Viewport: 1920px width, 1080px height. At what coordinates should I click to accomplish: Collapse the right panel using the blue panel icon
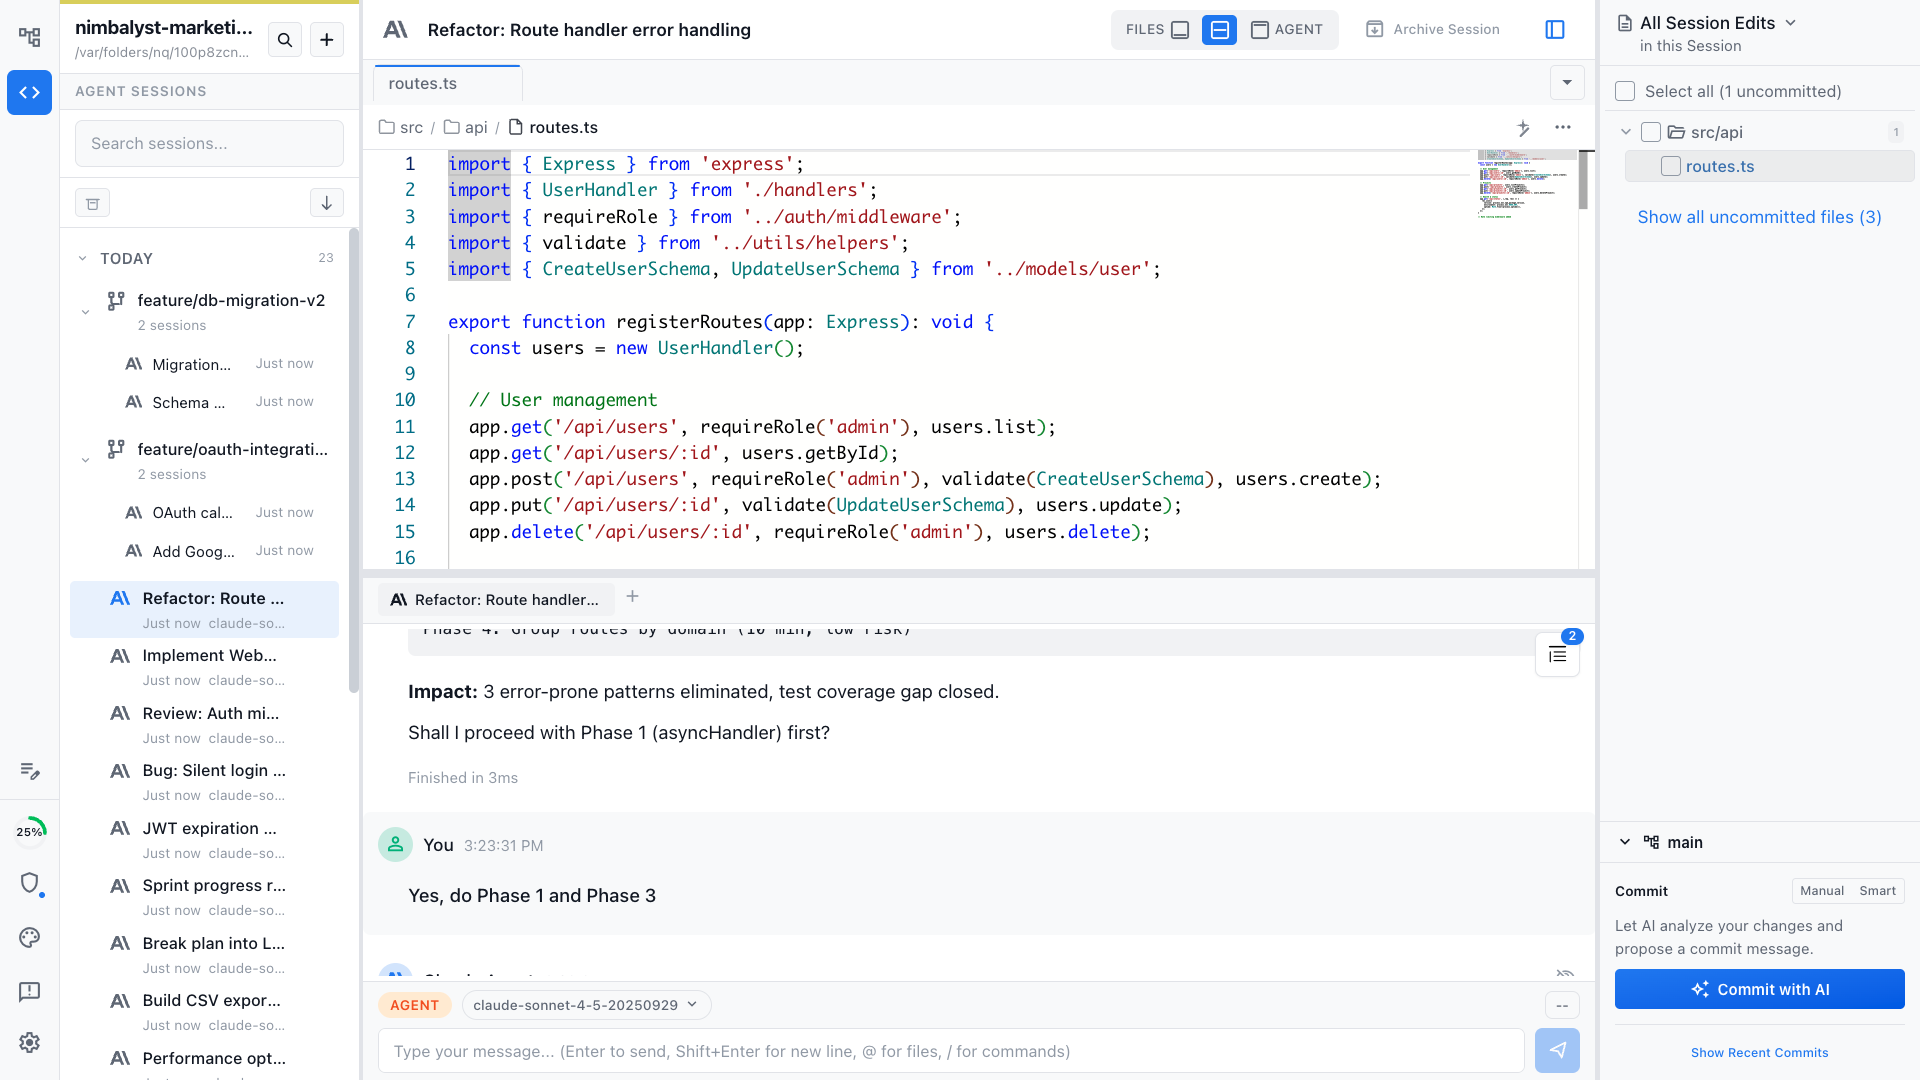[x=1555, y=29]
